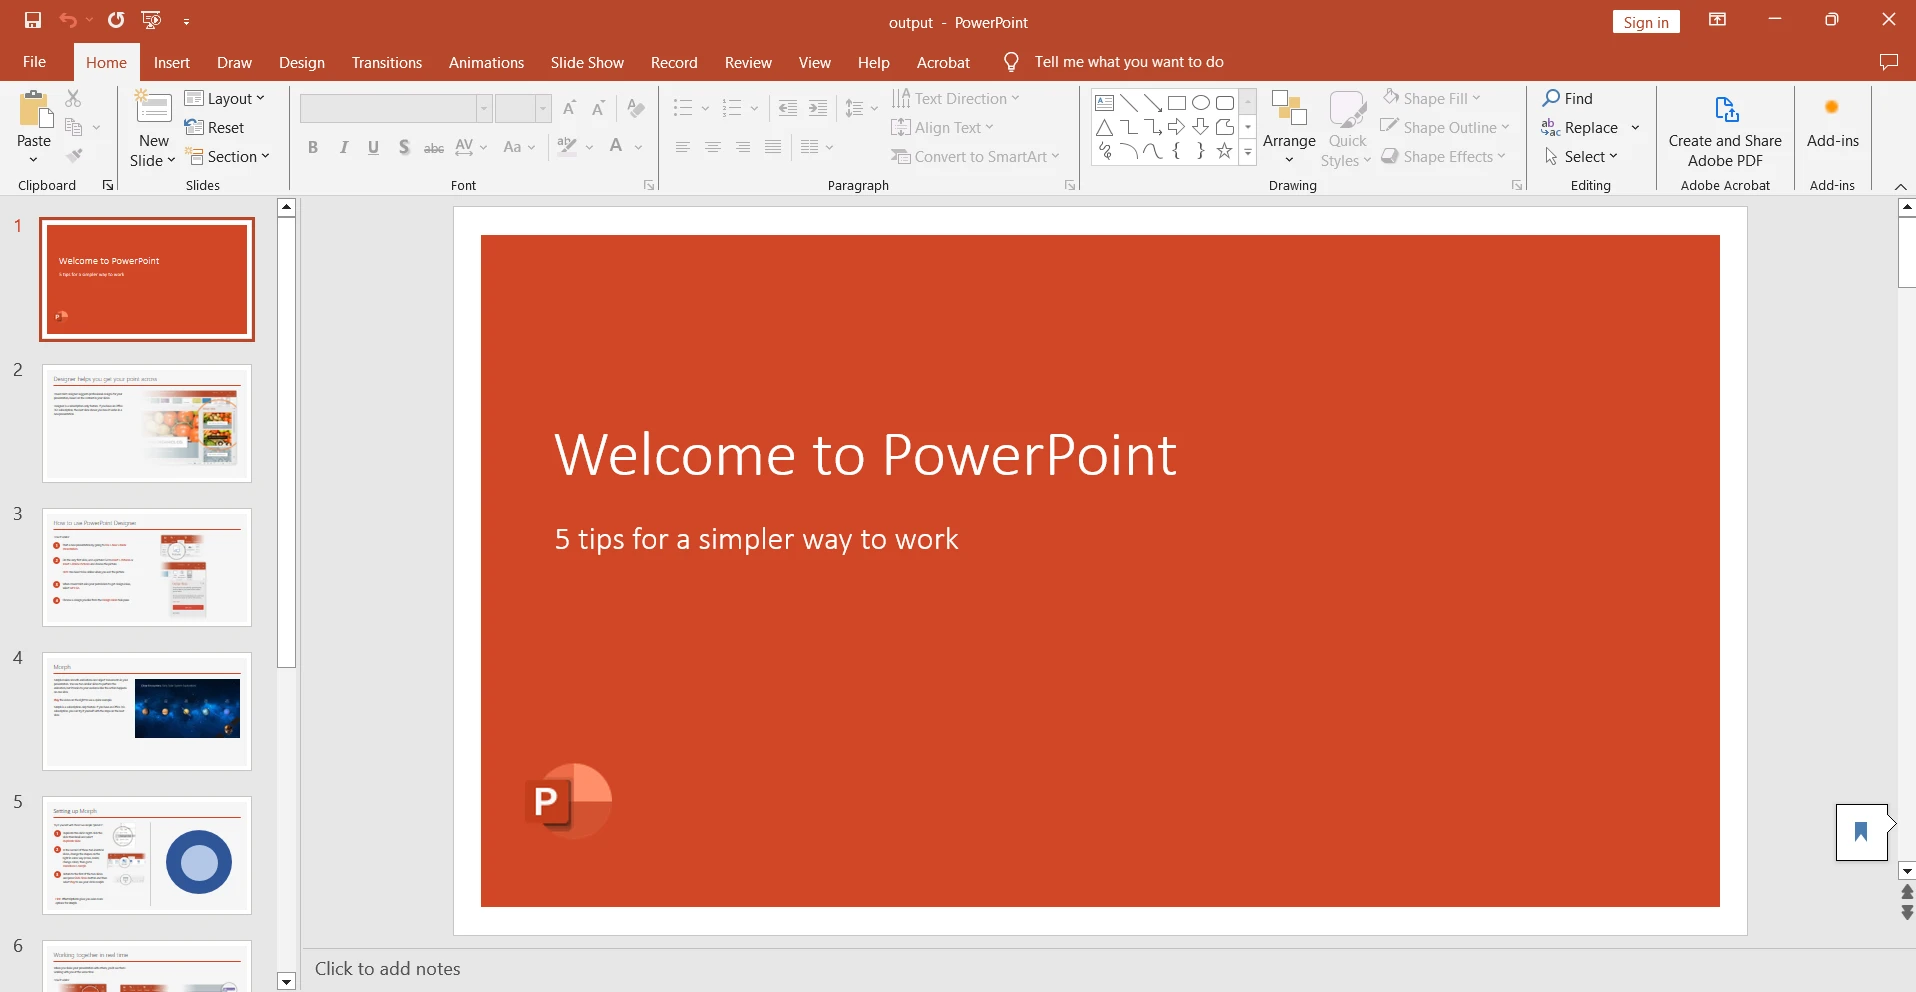Toggle Italic text formatting
The height and width of the screenshot is (992, 1916).
[344, 148]
